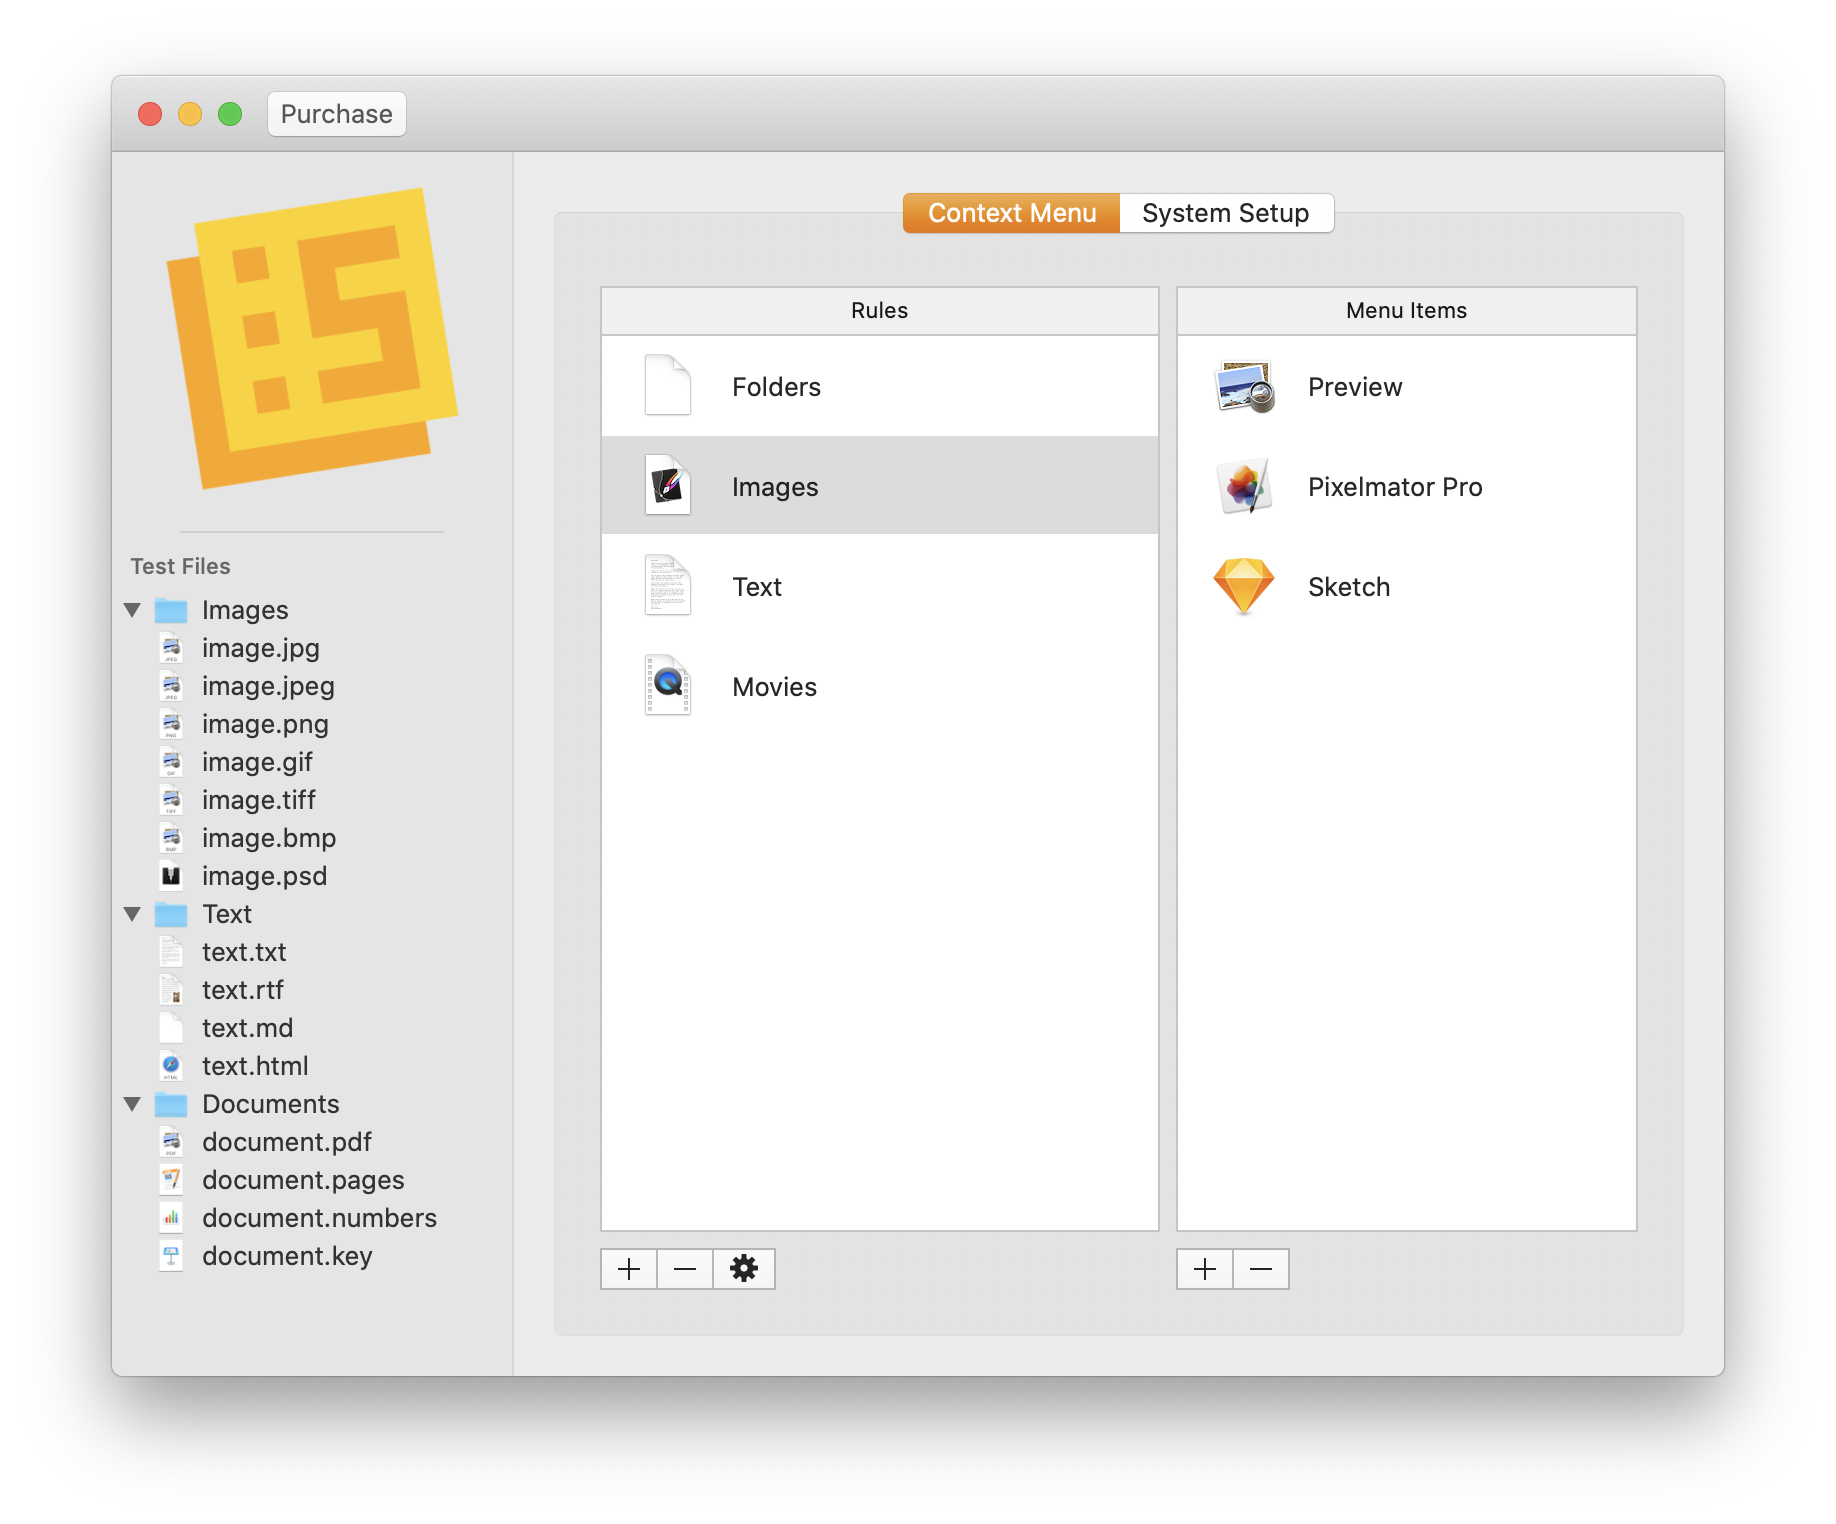Image resolution: width=1836 pixels, height=1524 pixels.
Task: Click the green zoom window button
Action: pyautogui.click(x=230, y=114)
